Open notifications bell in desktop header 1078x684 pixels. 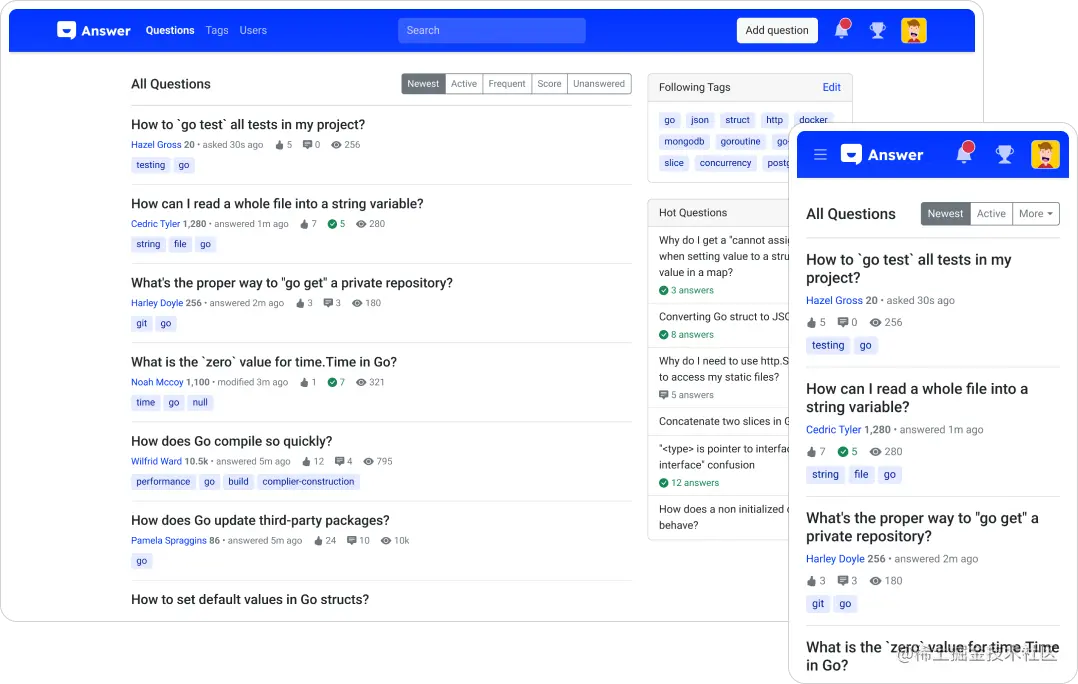pos(842,30)
